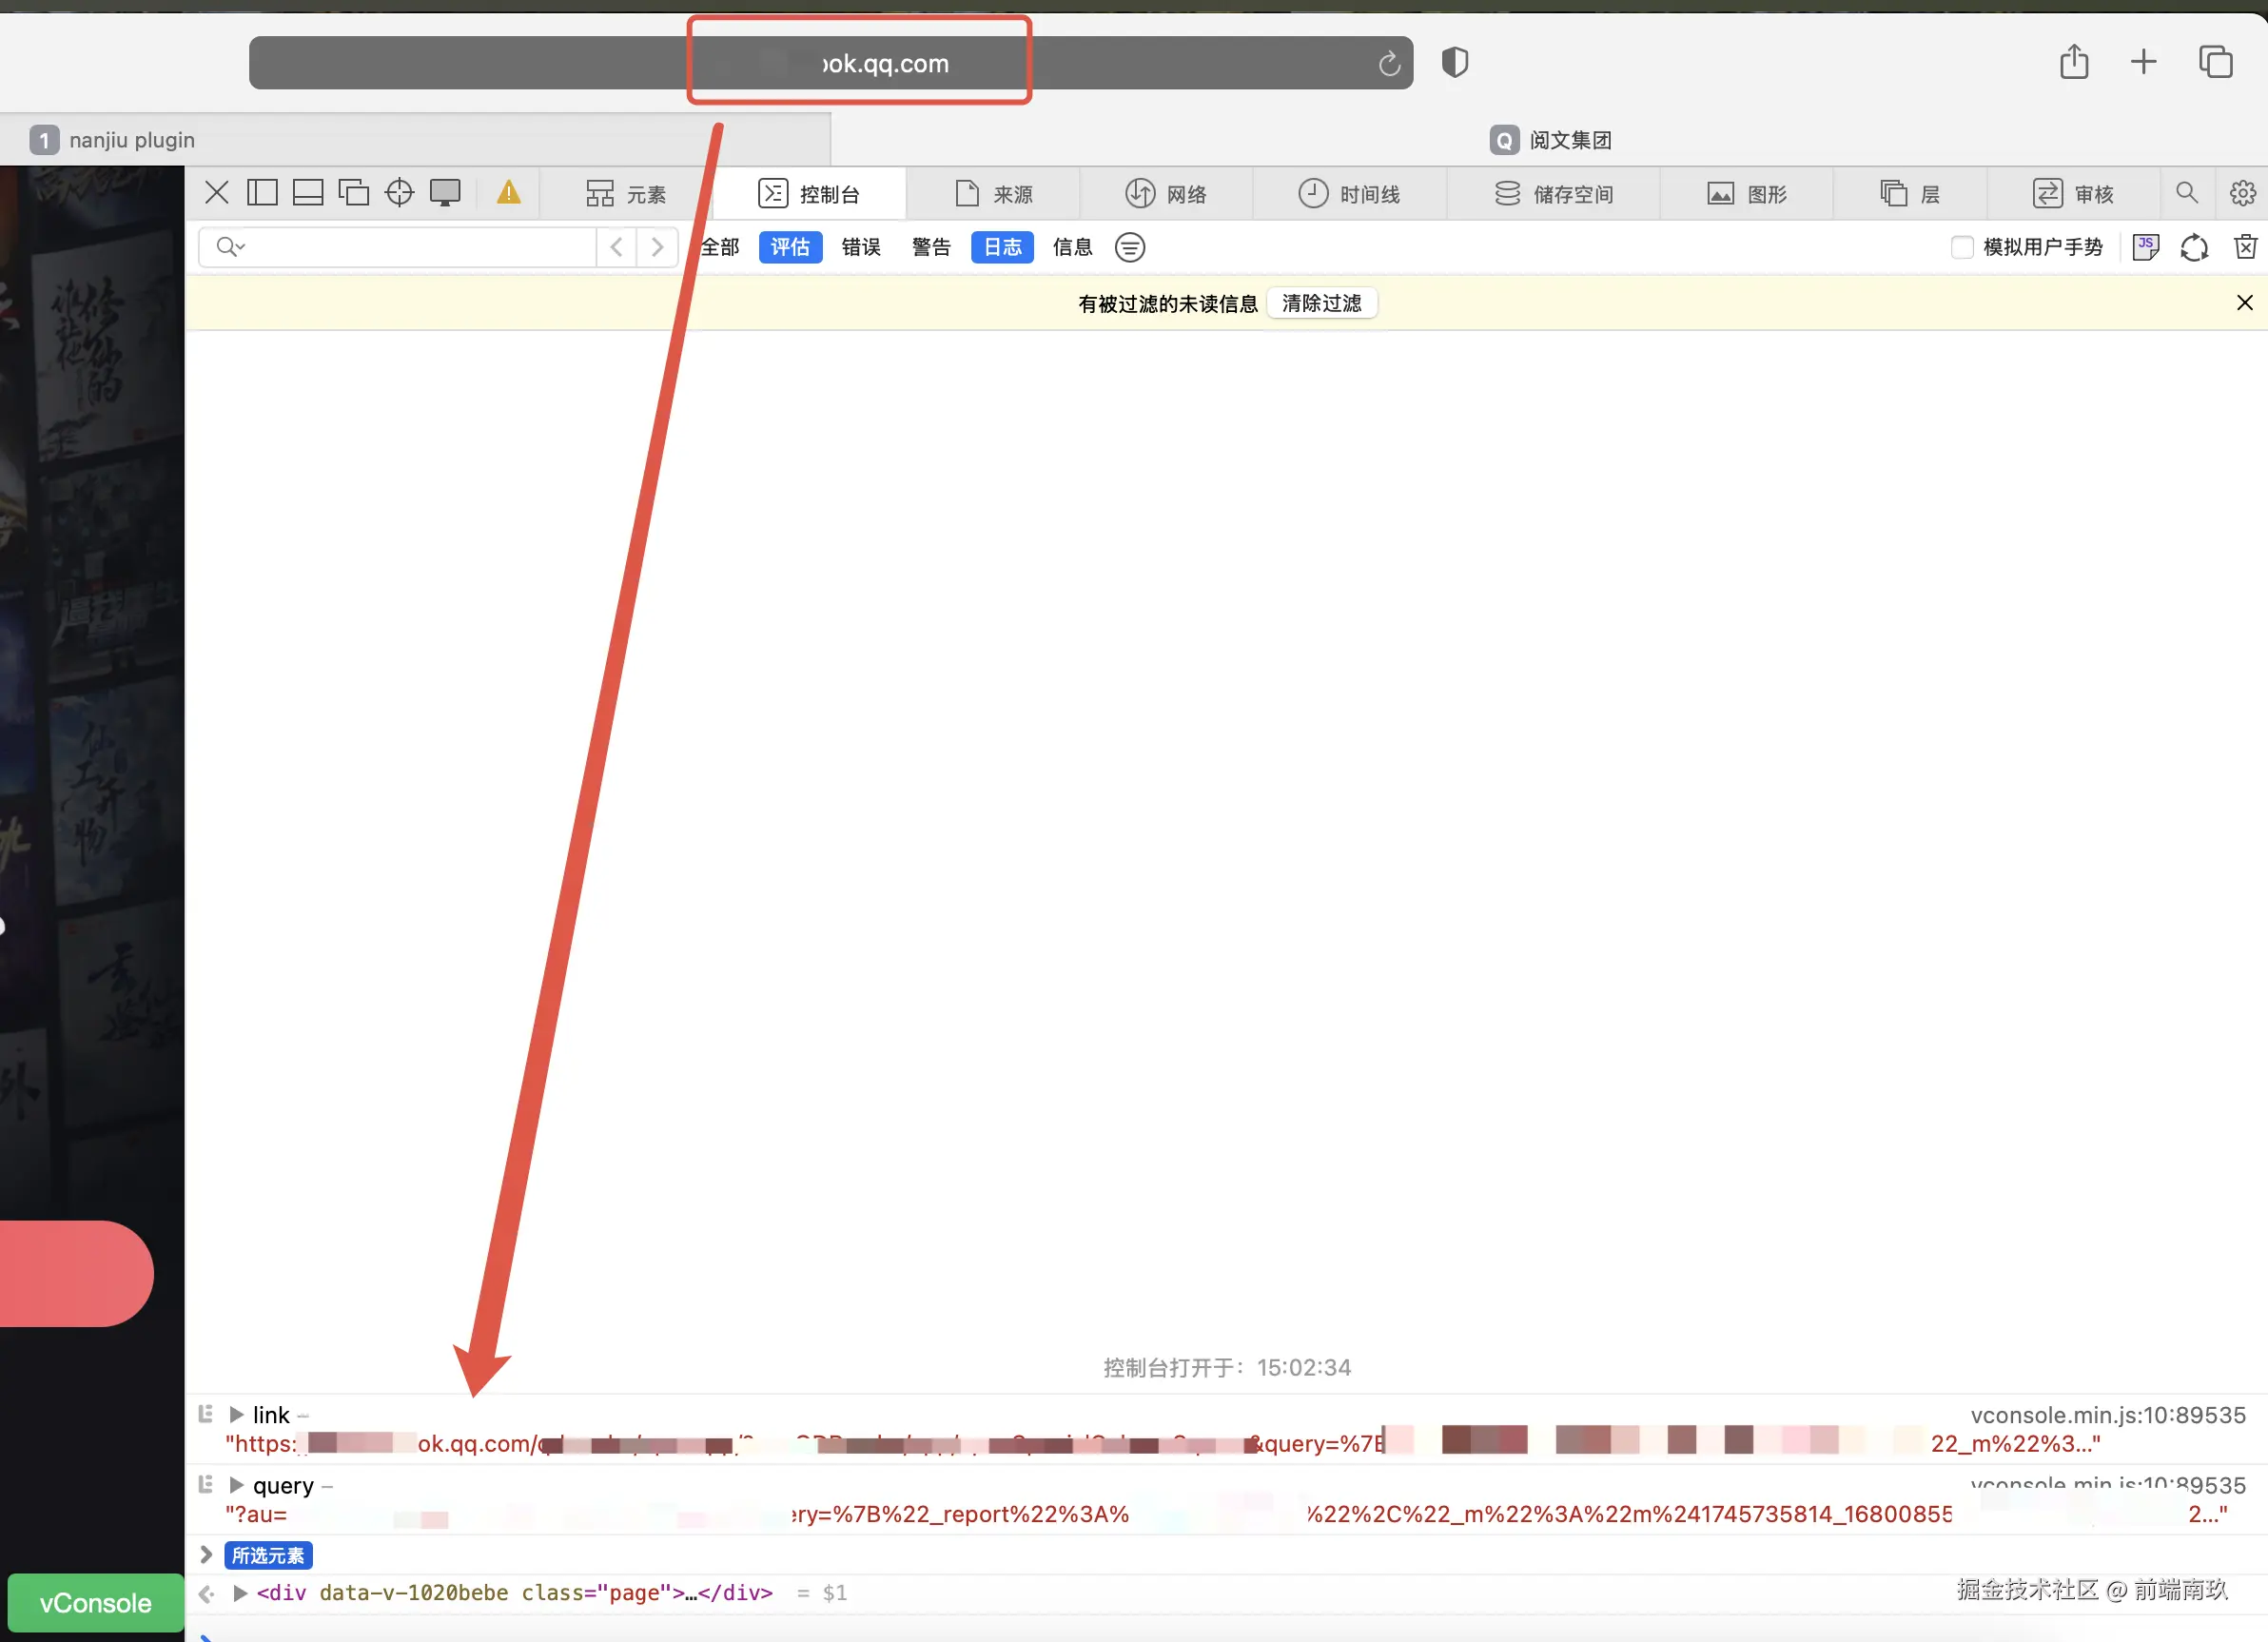The image size is (2268, 1642).
Task: Click the search magnifier in inspector toolbar
Action: (2186, 193)
